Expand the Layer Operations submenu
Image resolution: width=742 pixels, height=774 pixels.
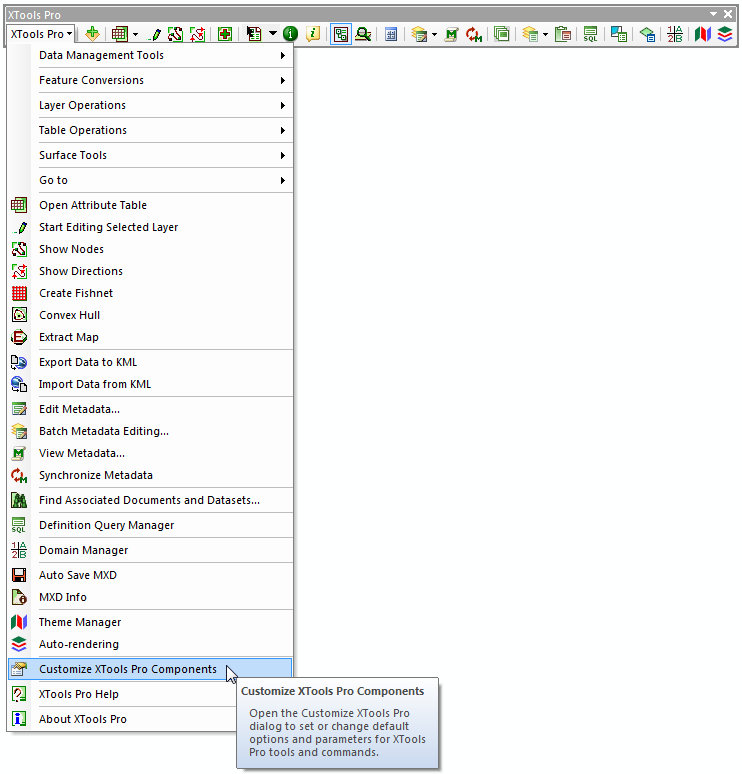(x=151, y=105)
